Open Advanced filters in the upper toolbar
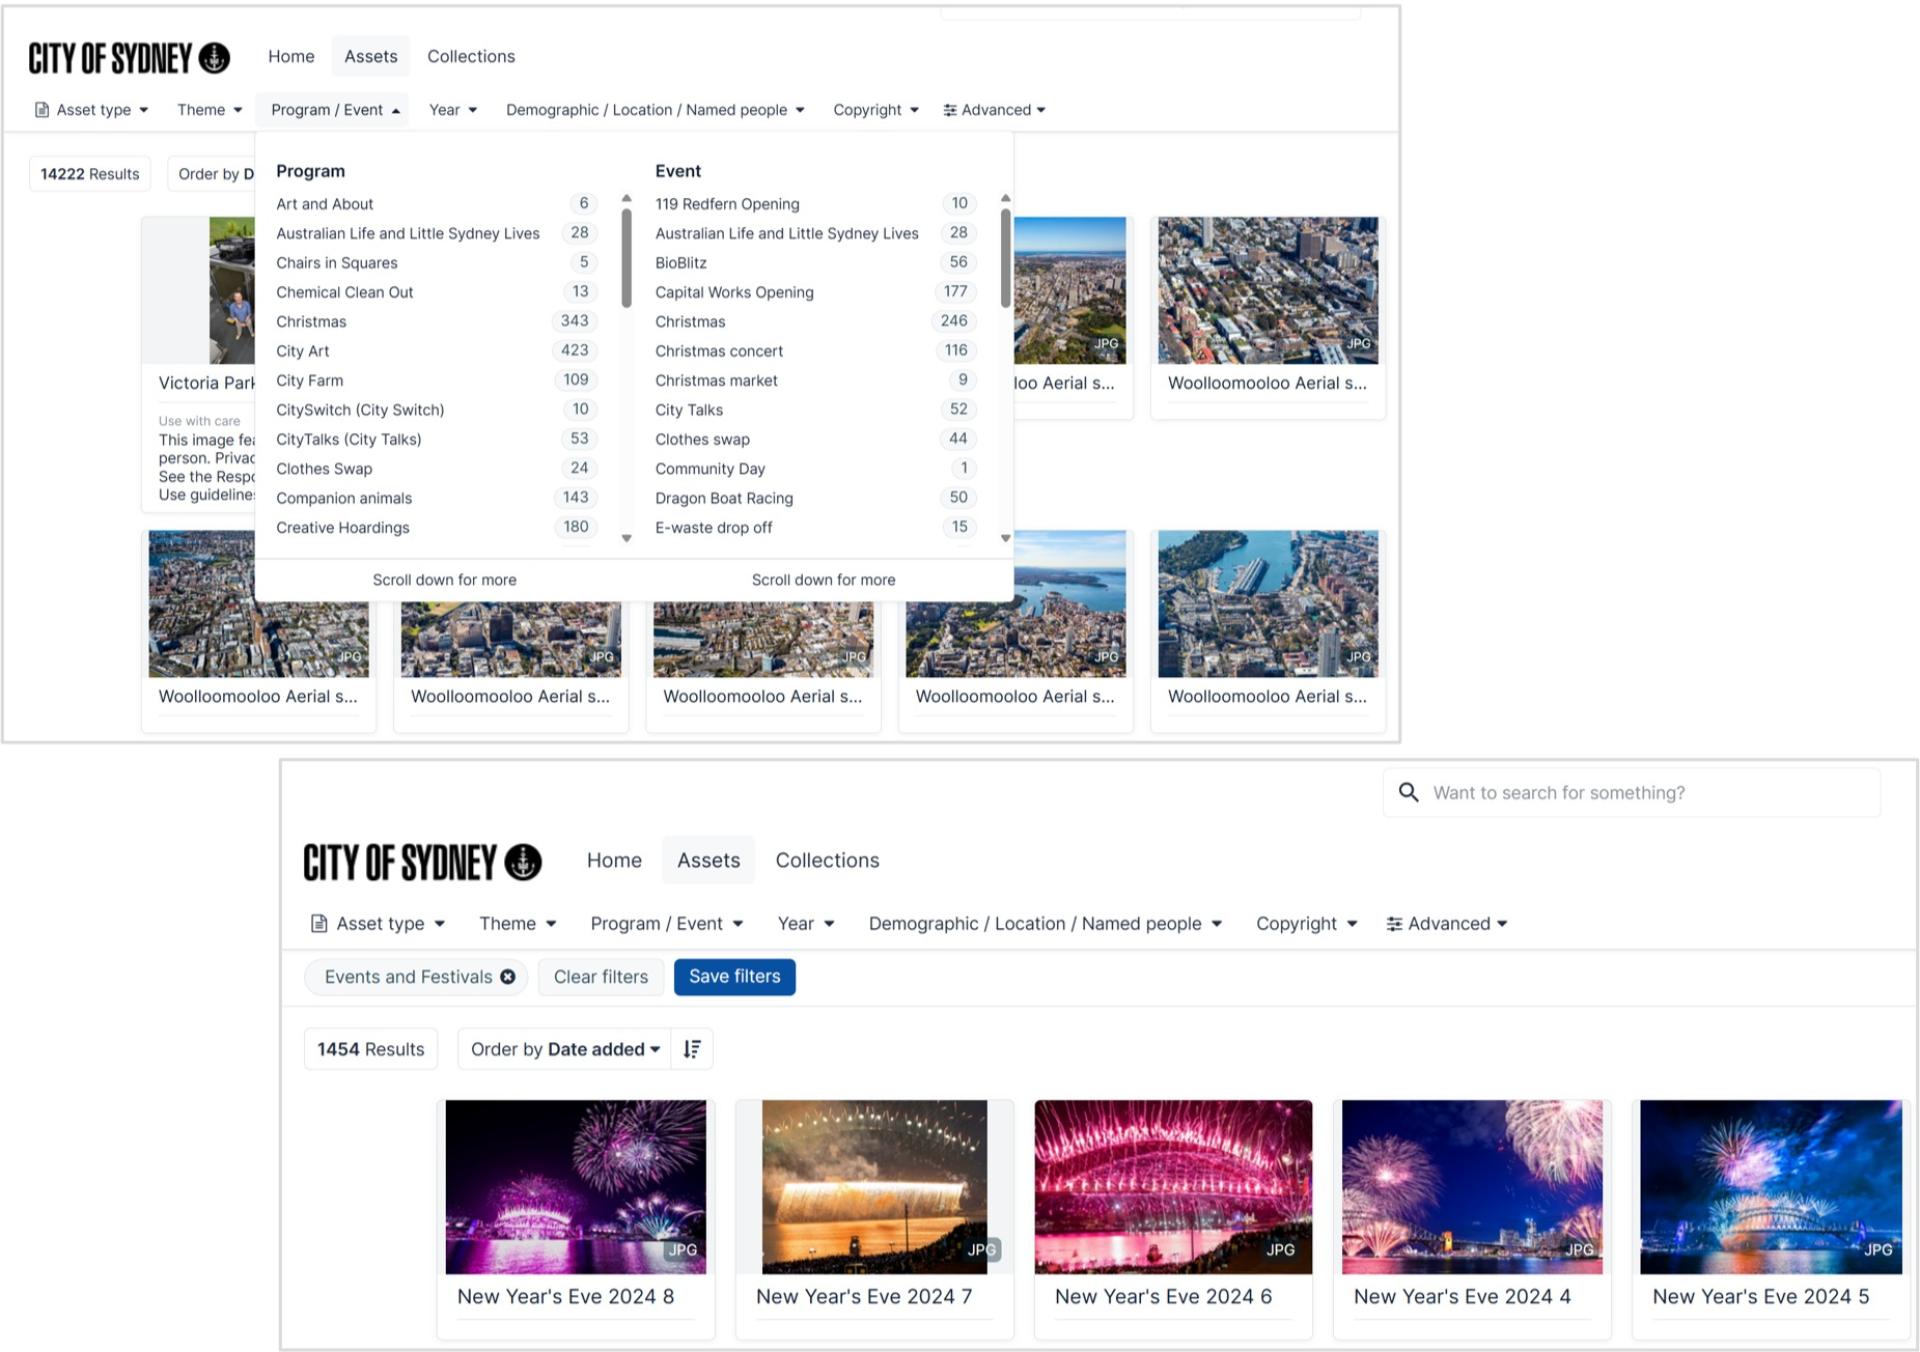This screenshot has width=1920, height=1352. [994, 110]
